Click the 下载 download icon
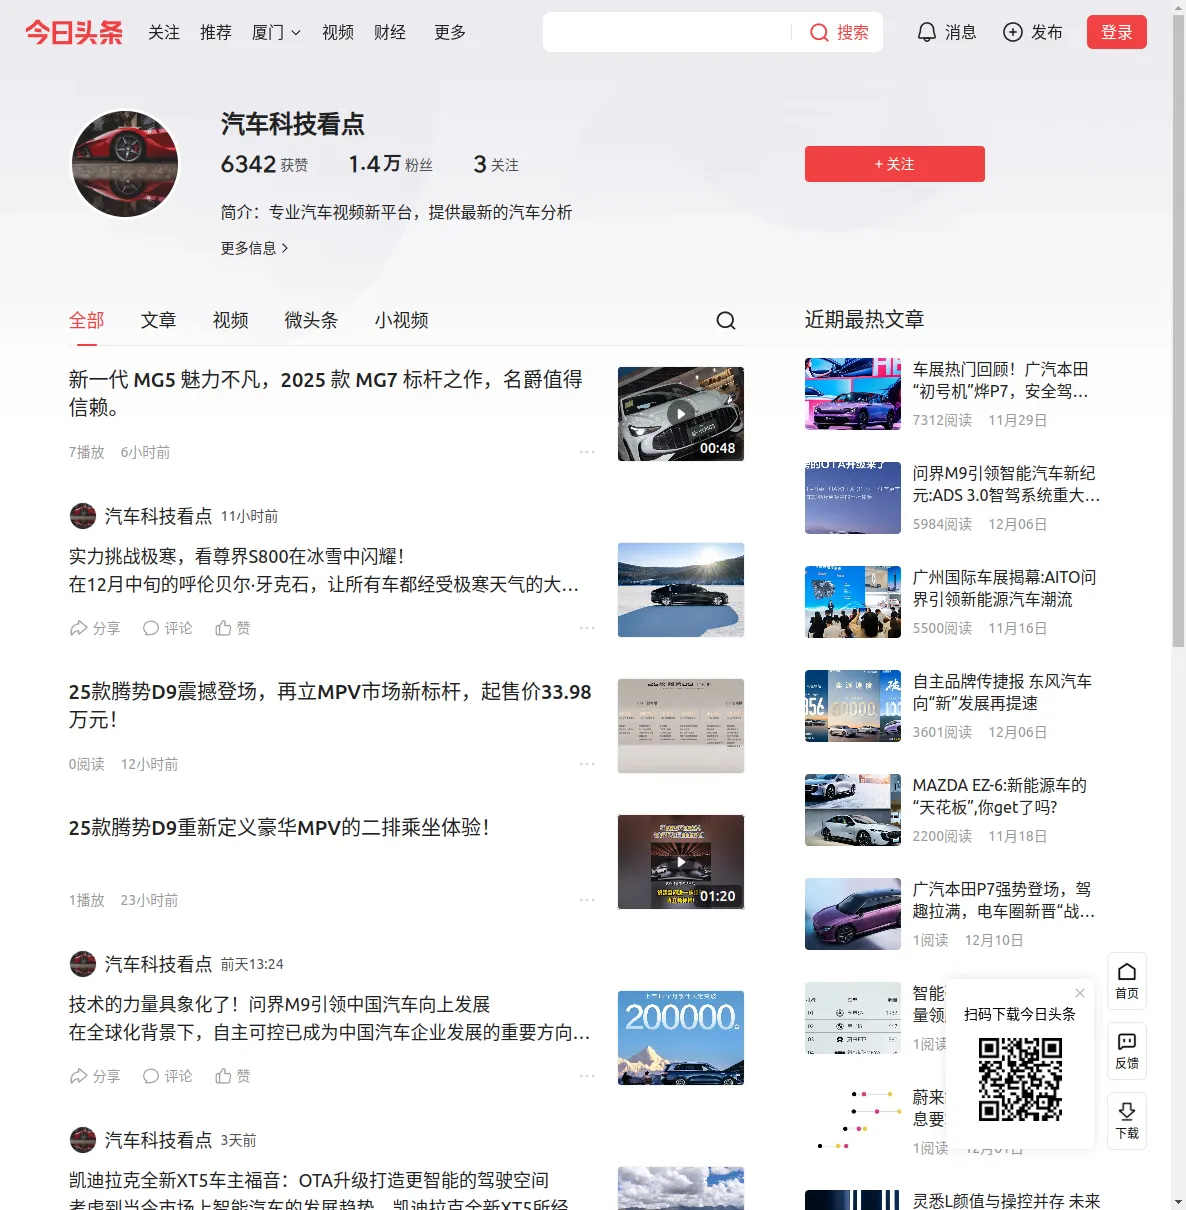Image resolution: width=1186 pixels, height=1210 pixels. point(1127,1121)
